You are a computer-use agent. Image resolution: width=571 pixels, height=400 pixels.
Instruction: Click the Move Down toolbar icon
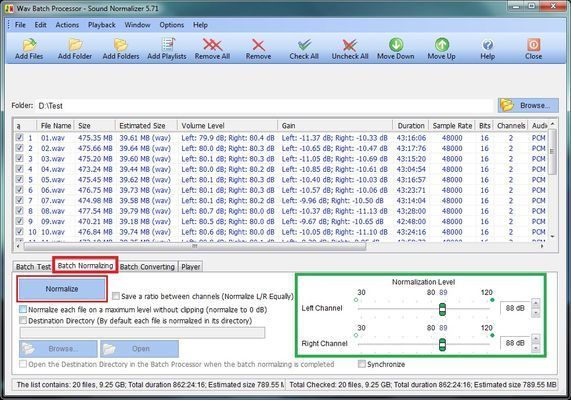395,44
